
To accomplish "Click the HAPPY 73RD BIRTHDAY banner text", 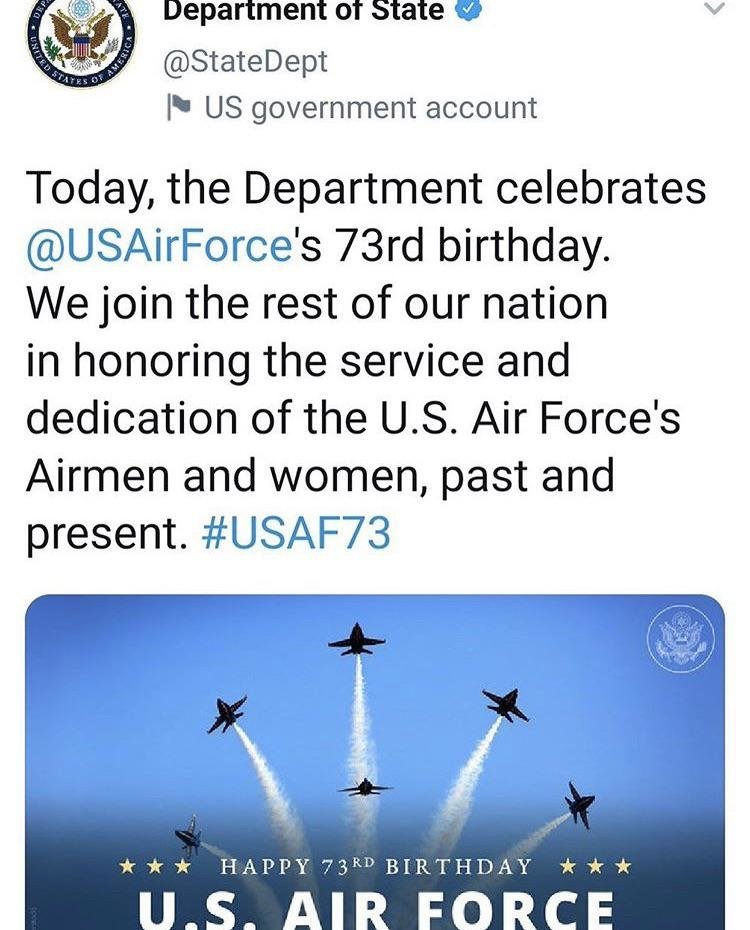I will coord(376,867).
